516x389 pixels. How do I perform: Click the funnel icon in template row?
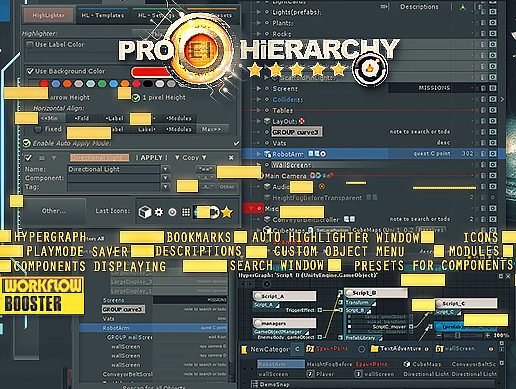click(54, 158)
